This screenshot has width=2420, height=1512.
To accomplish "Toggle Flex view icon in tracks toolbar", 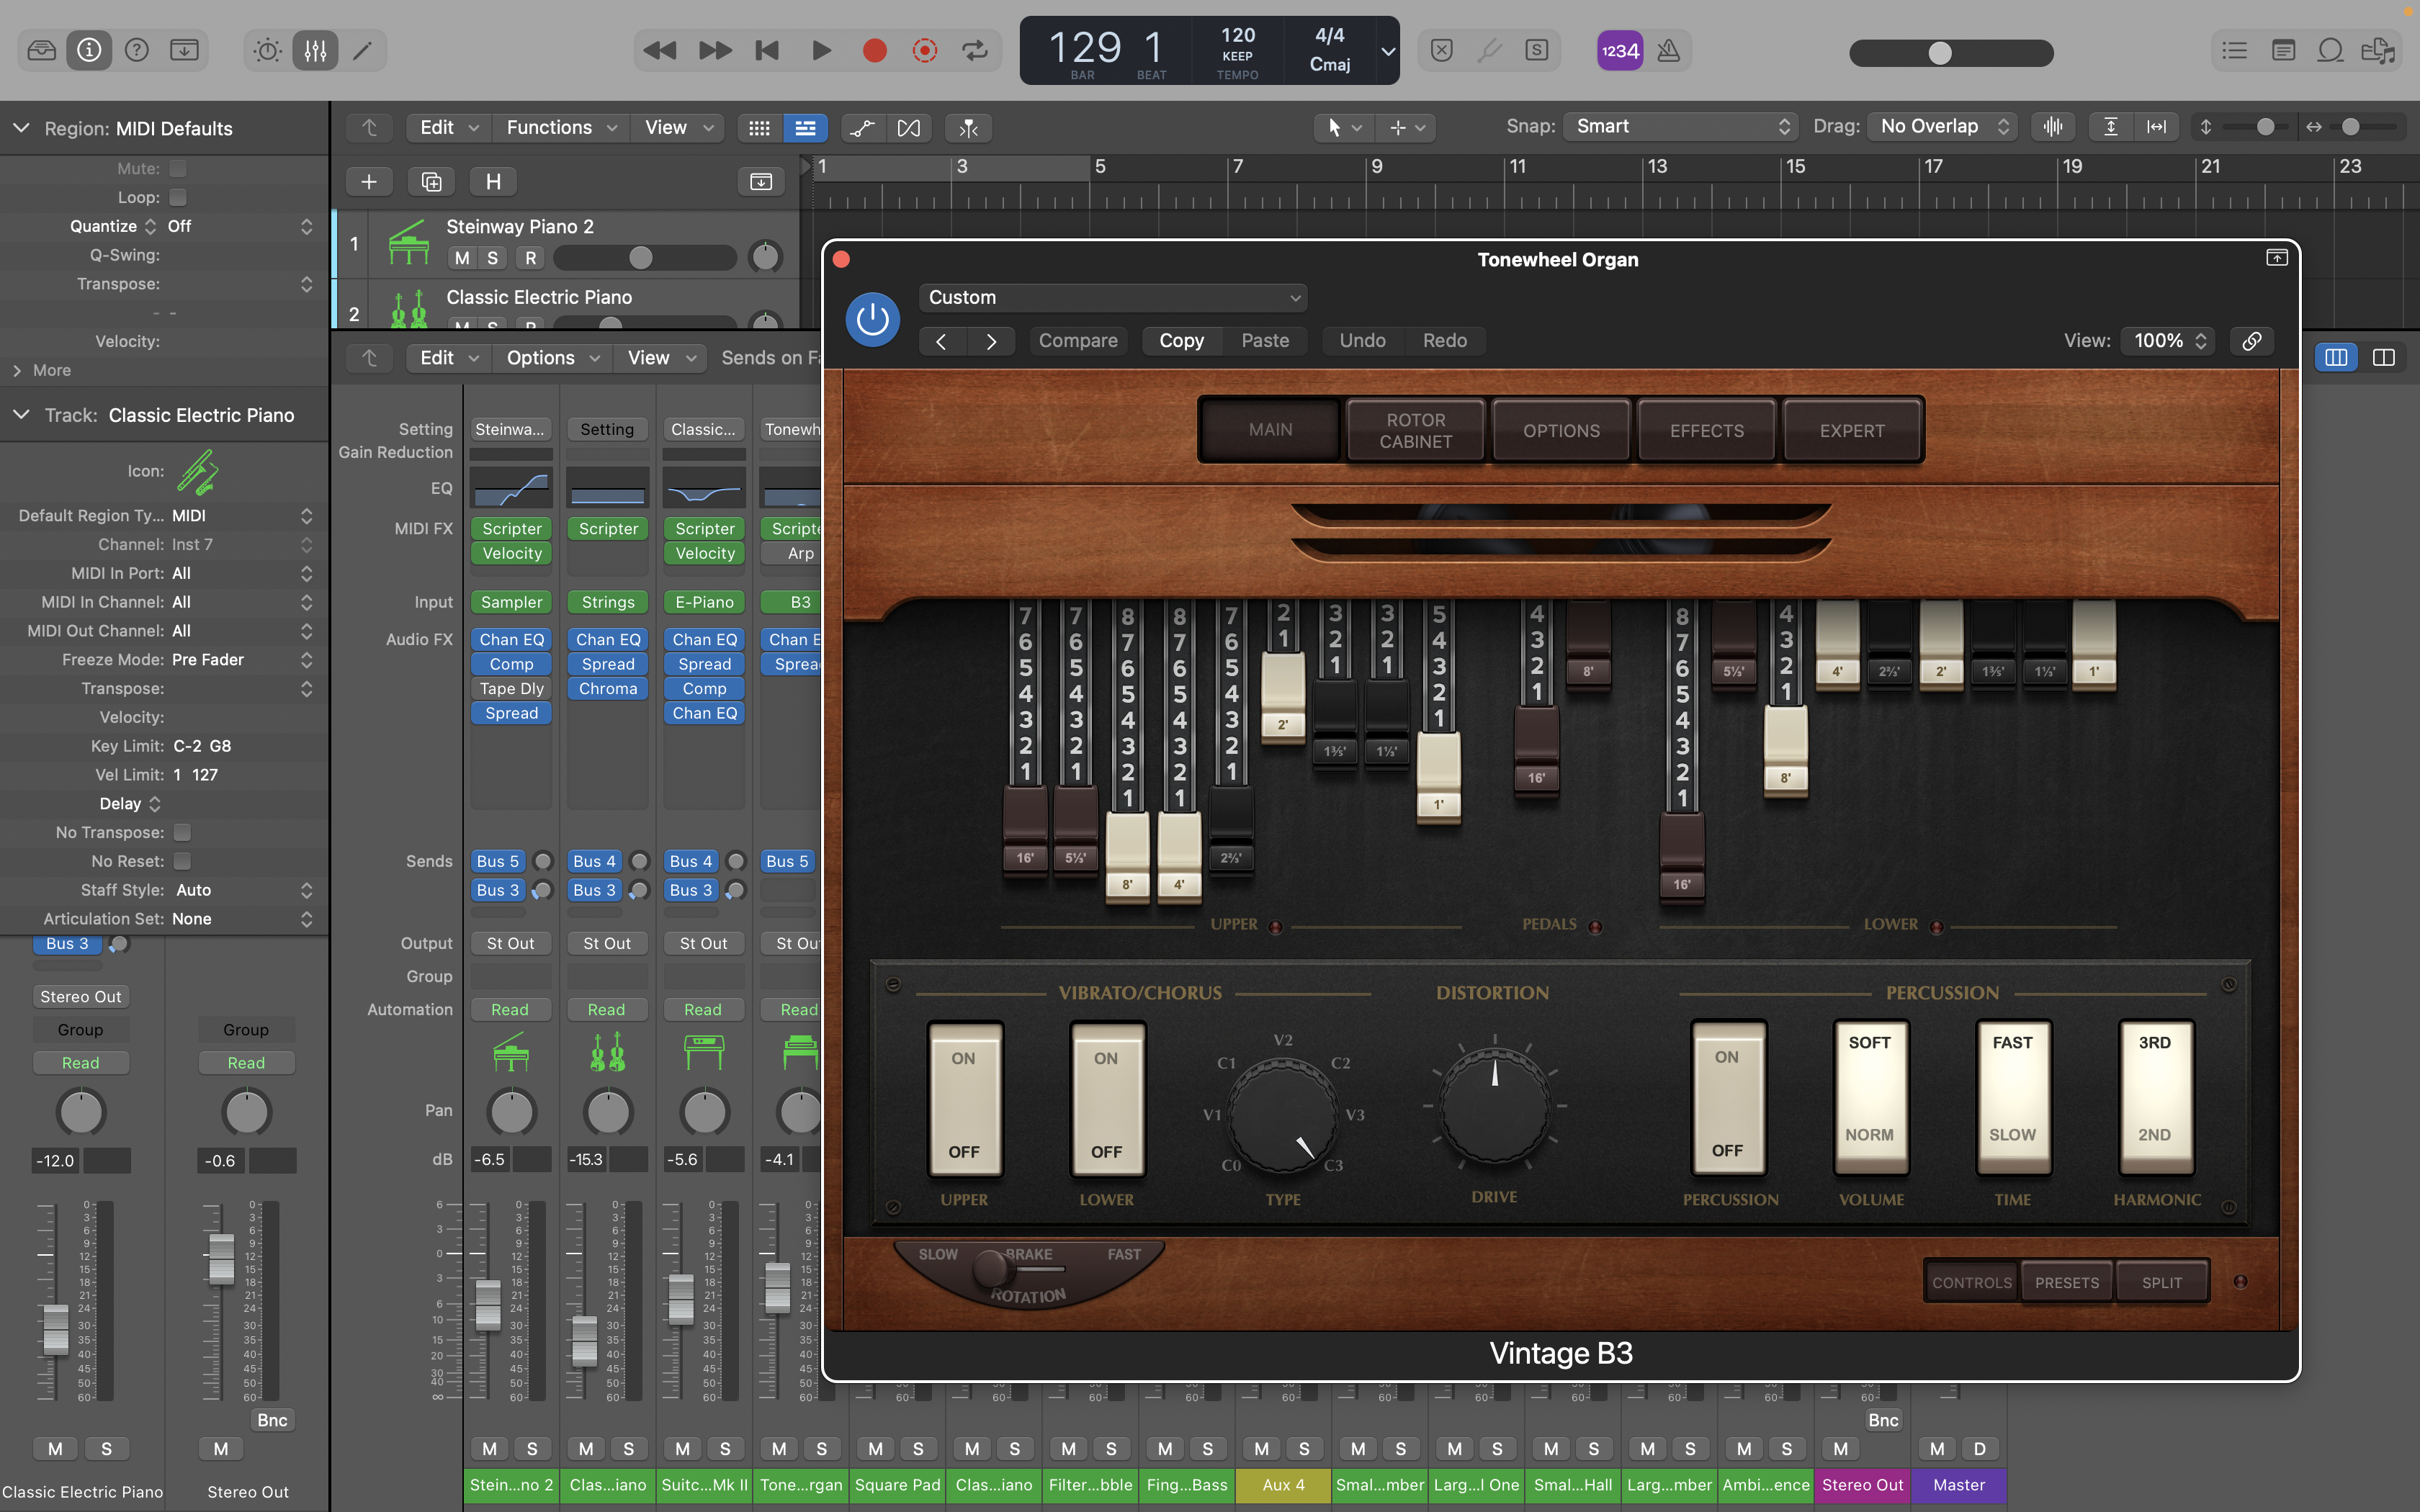I will click(909, 127).
